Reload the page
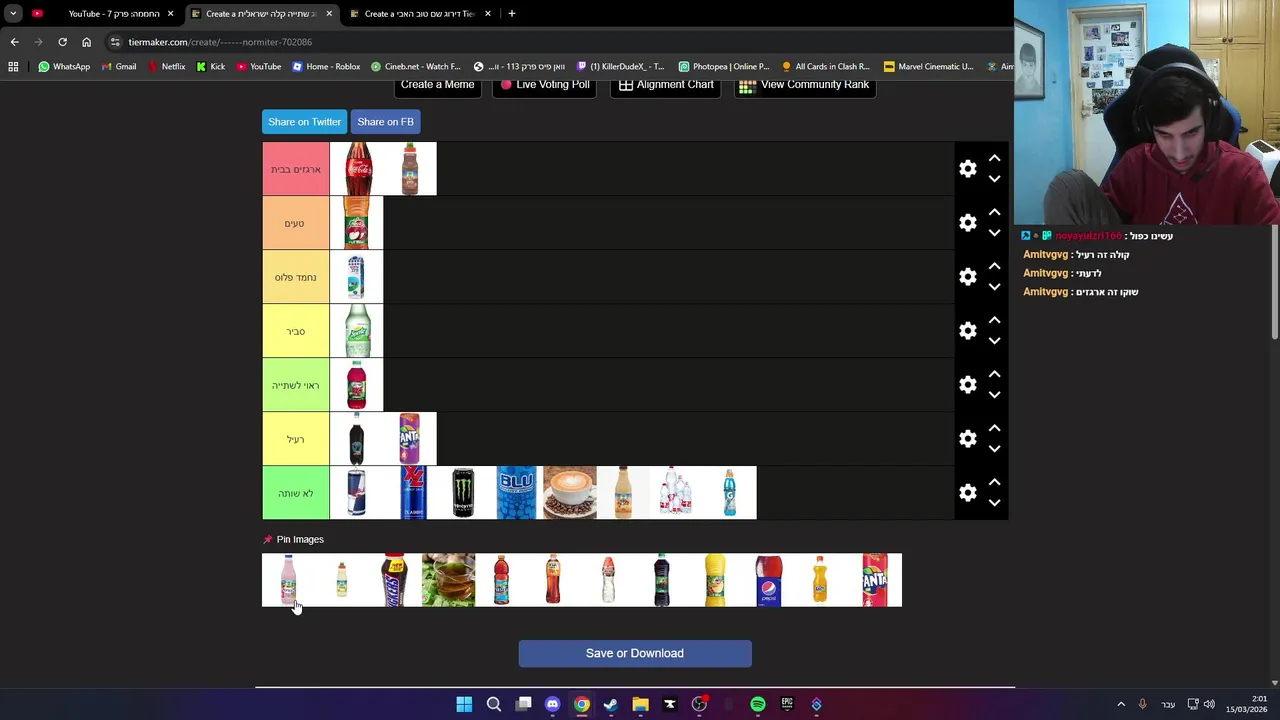 point(62,42)
